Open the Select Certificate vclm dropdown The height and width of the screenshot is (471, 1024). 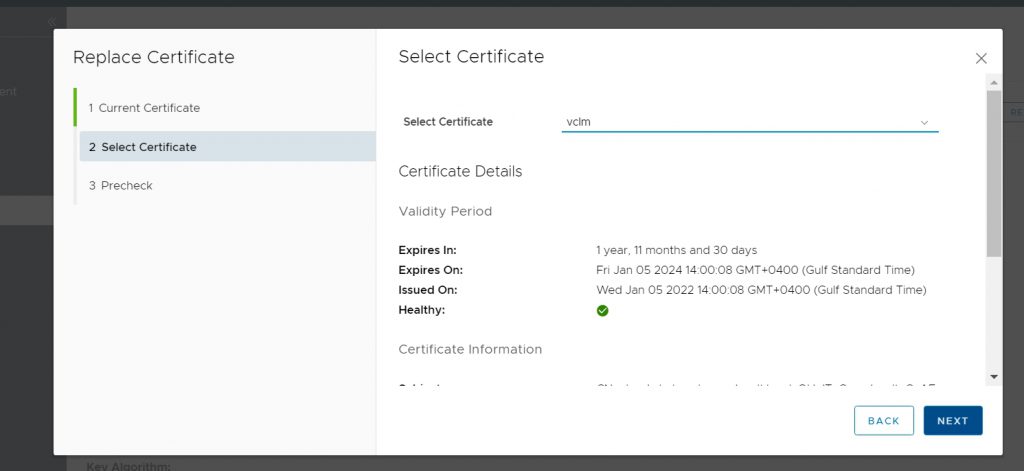click(750, 122)
